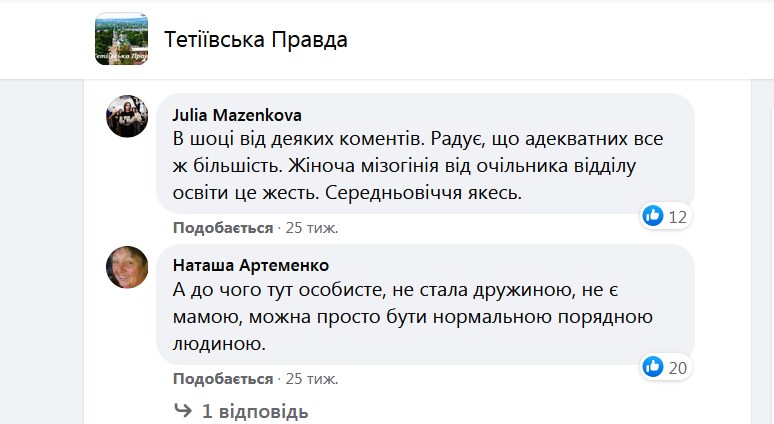Show reactions via thumbs-up icon with 20
Screen dimensions: 774x424
[x=653, y=367]
